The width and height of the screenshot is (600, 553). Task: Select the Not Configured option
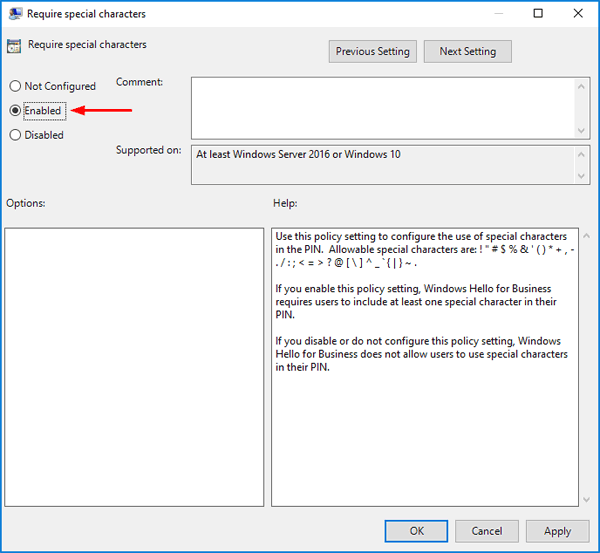(15, 87)
